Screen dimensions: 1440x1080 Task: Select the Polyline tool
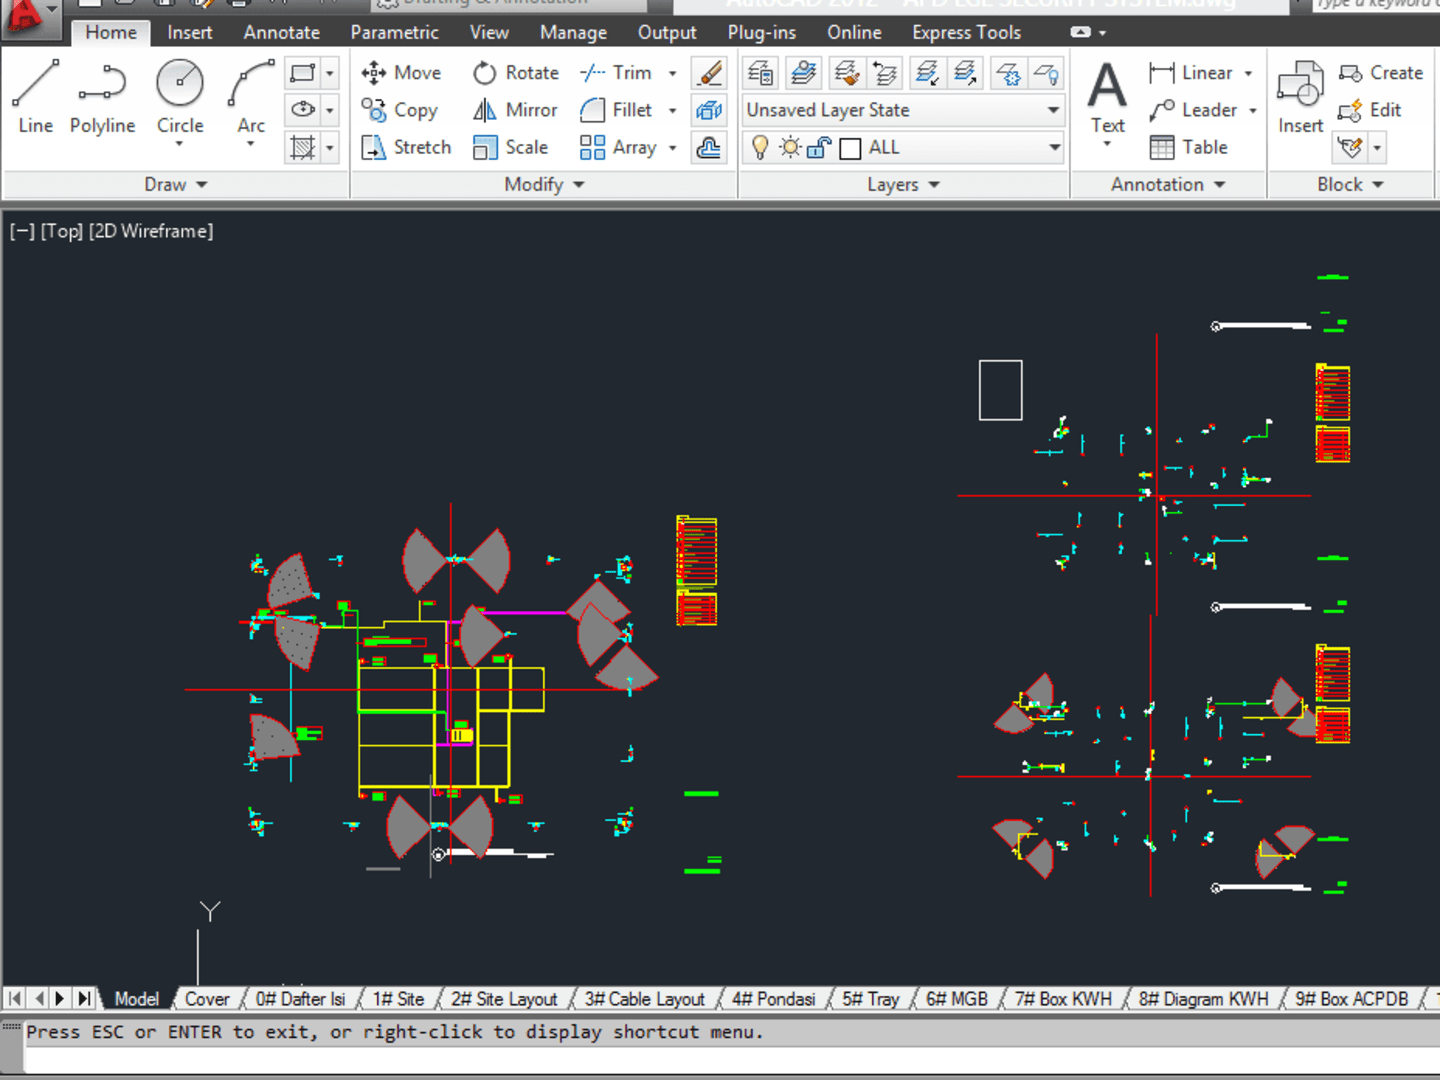(x=102, y=97)
